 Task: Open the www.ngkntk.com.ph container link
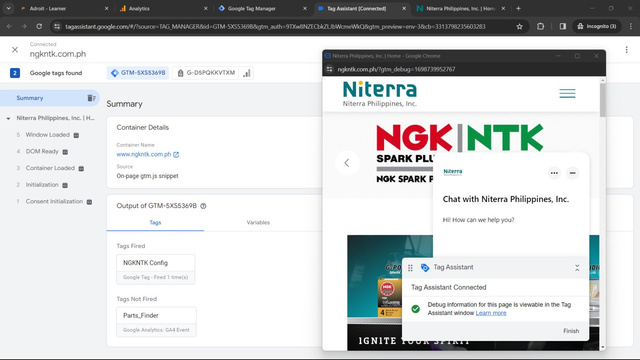[x=147, y=154]
